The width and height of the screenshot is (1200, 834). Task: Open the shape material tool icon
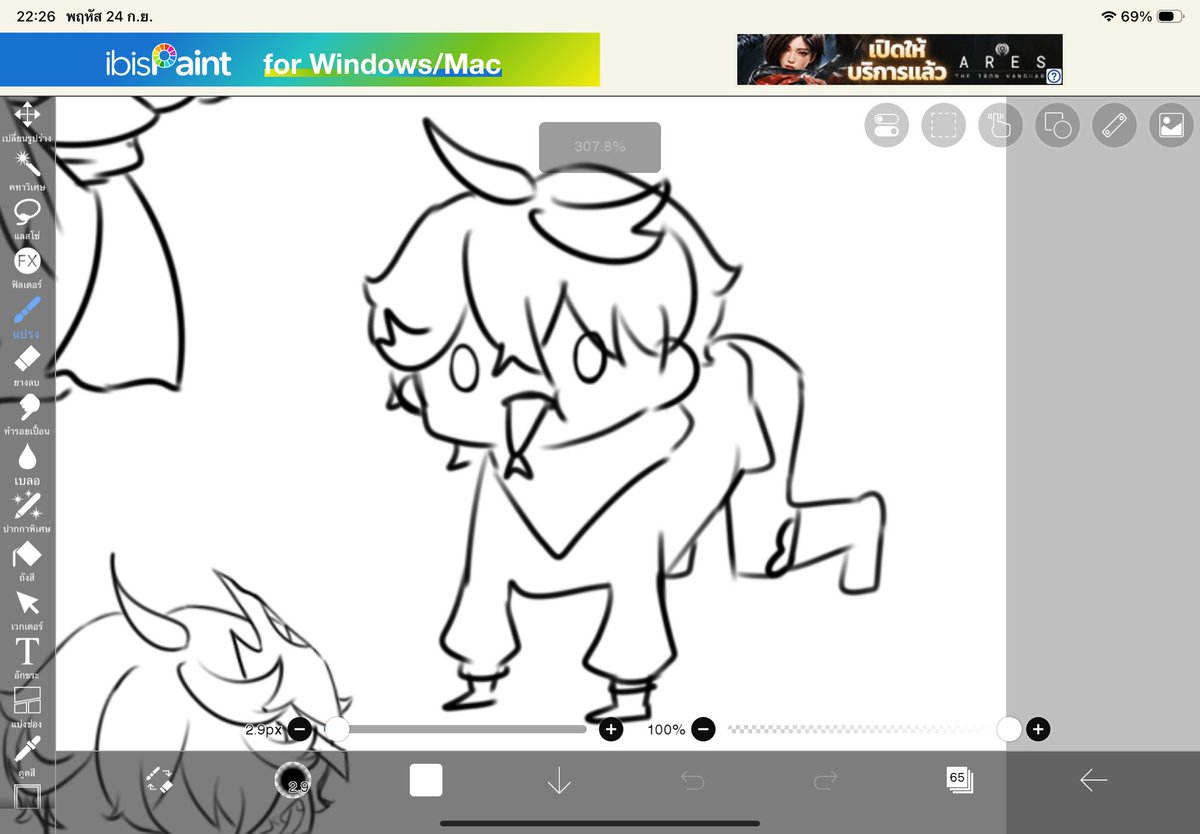[1057, 125]
